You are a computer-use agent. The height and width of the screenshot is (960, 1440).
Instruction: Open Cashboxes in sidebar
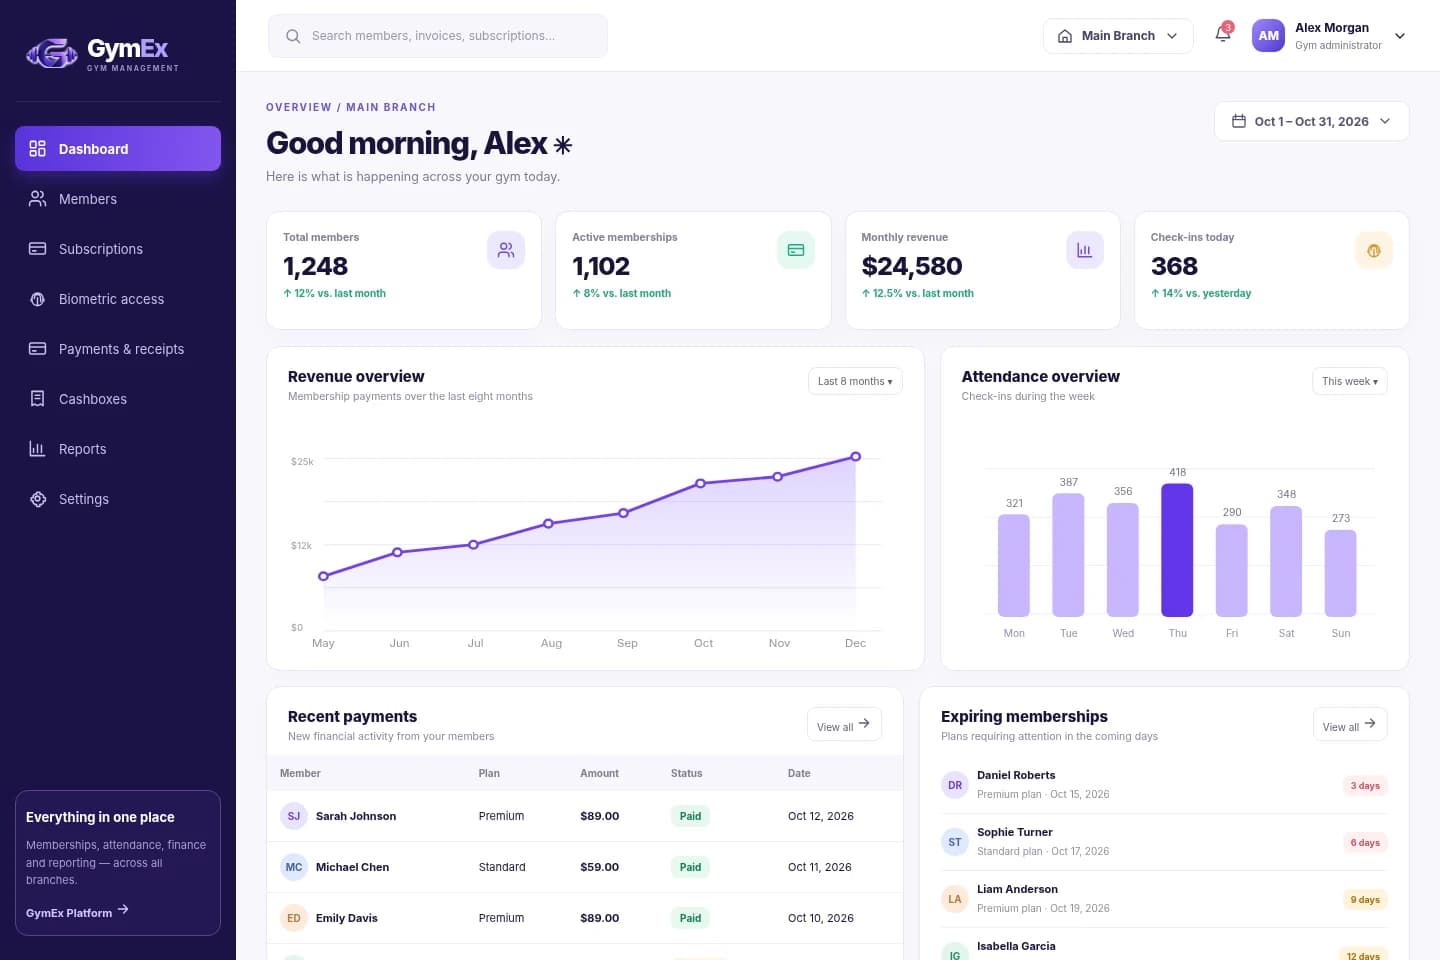pyautogui.click(x=118, y=399)
